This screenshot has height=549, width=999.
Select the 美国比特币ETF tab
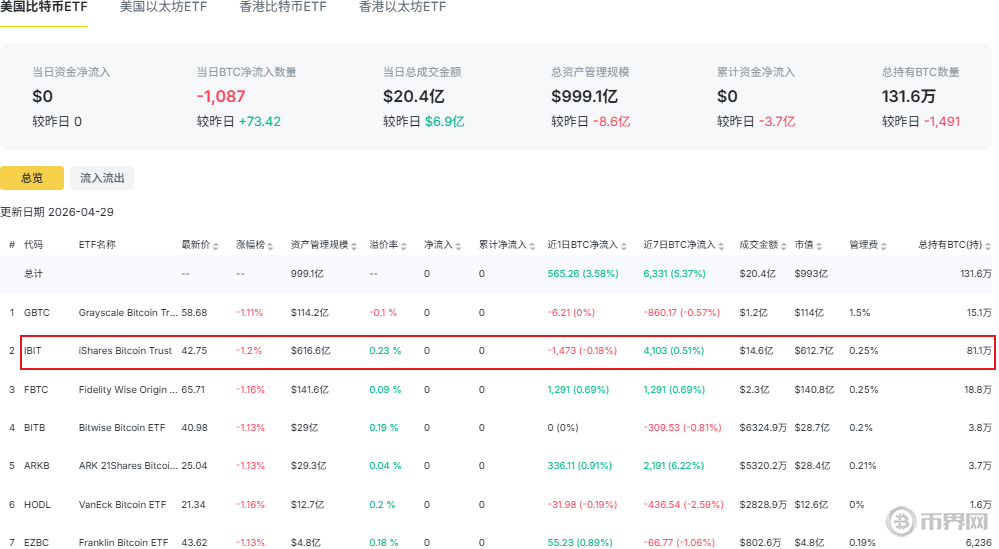click(43, 7)
